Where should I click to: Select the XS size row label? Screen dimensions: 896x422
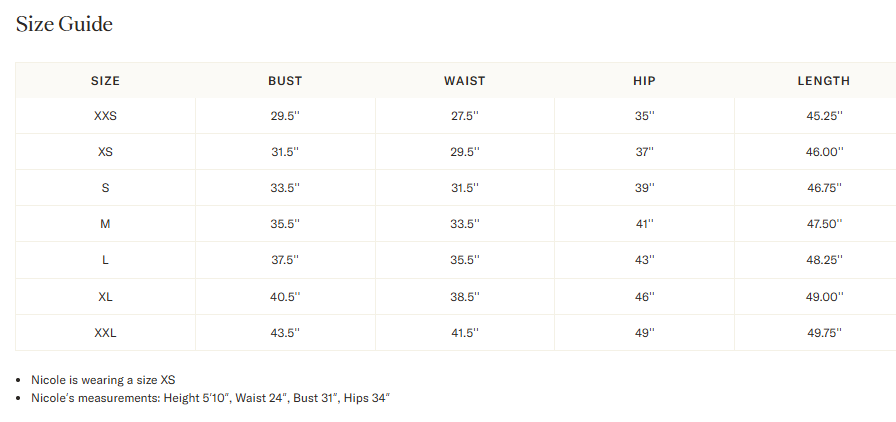[105, 152]
